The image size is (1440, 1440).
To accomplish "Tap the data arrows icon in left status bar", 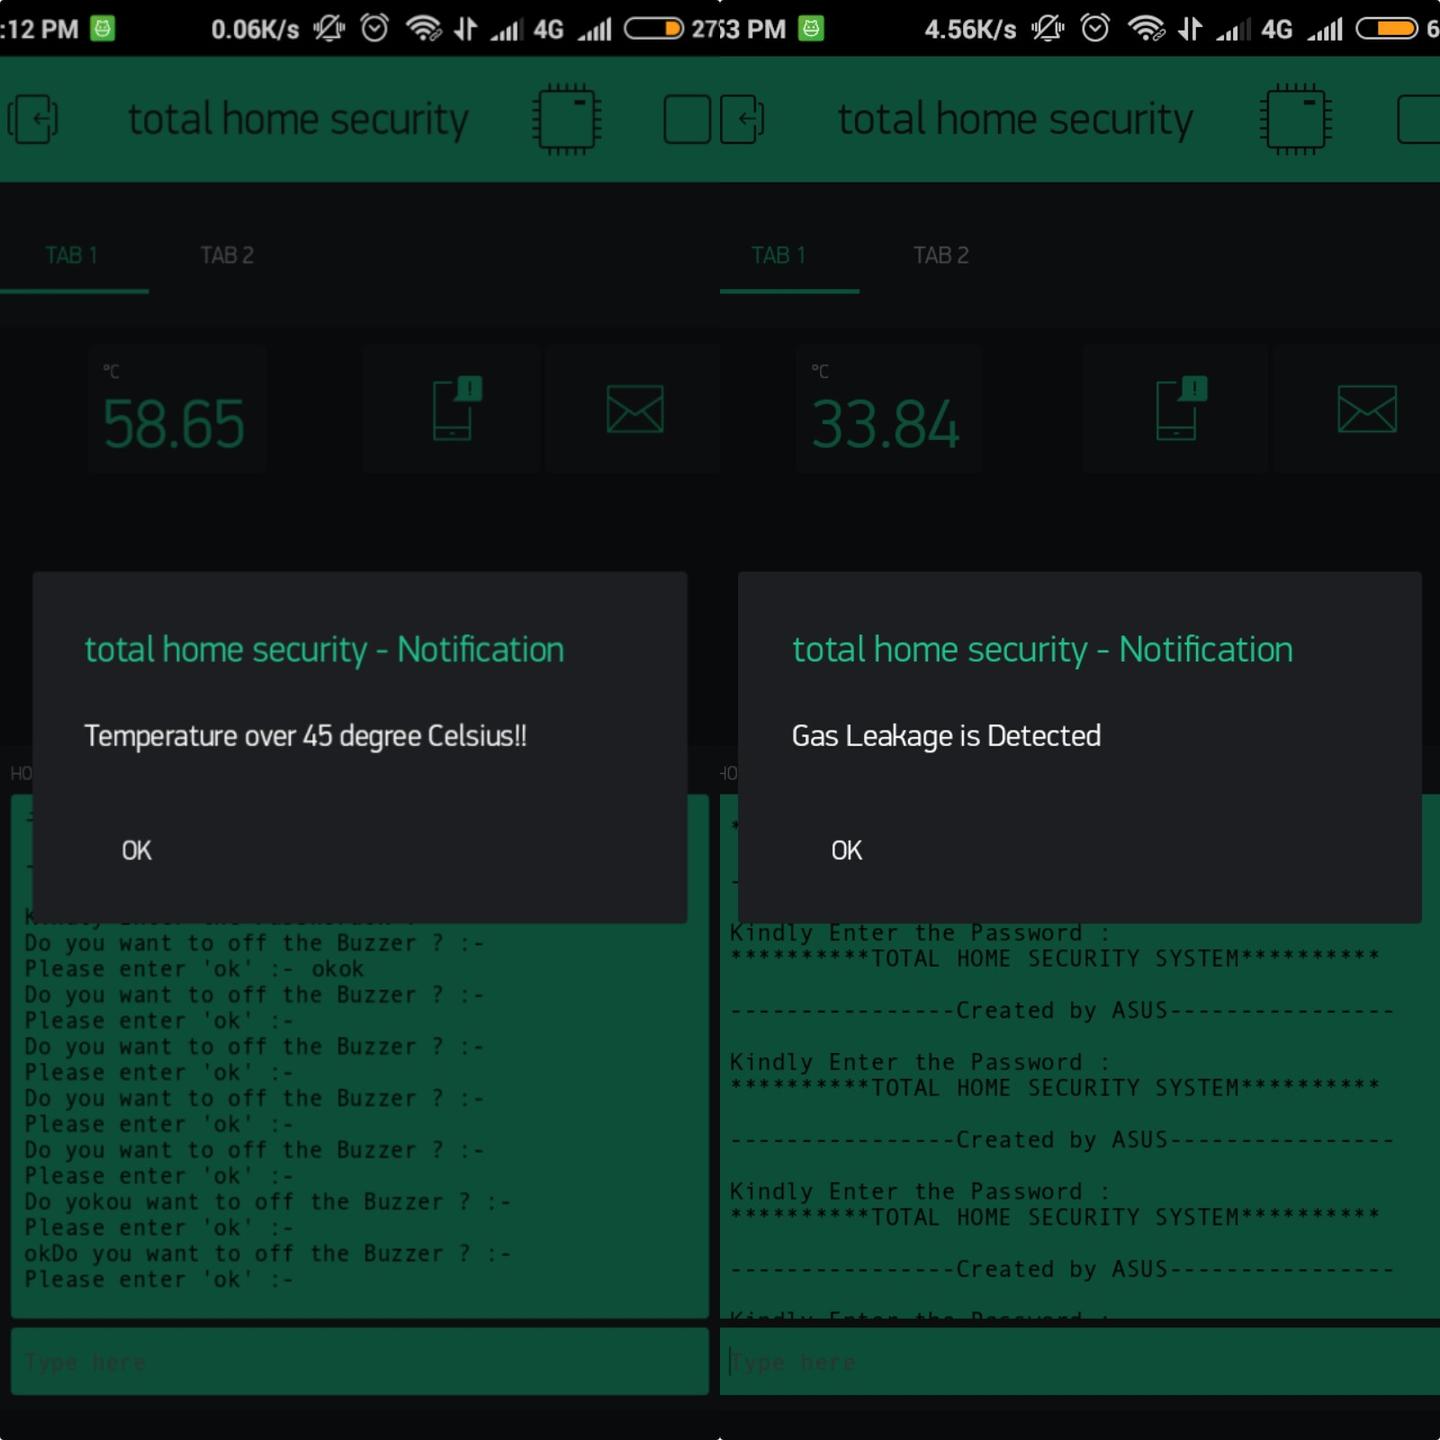I will (465, 28).
